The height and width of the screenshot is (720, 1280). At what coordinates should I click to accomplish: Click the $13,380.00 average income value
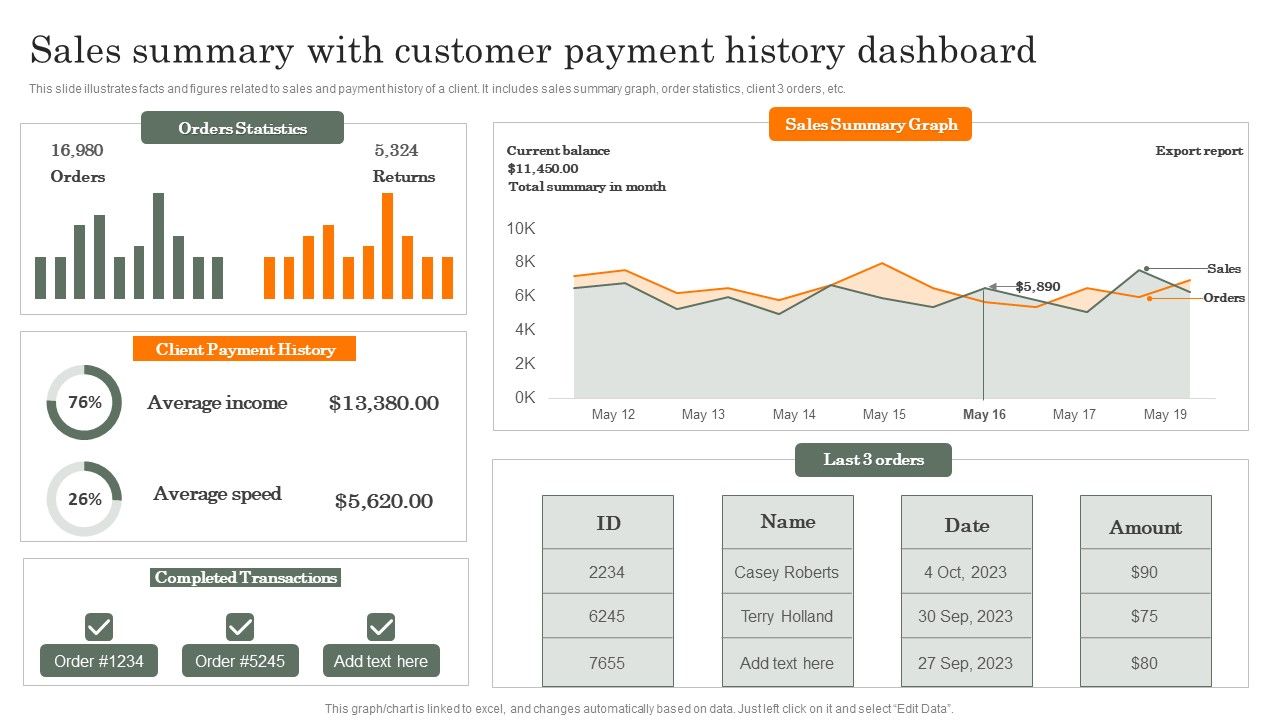384,403
